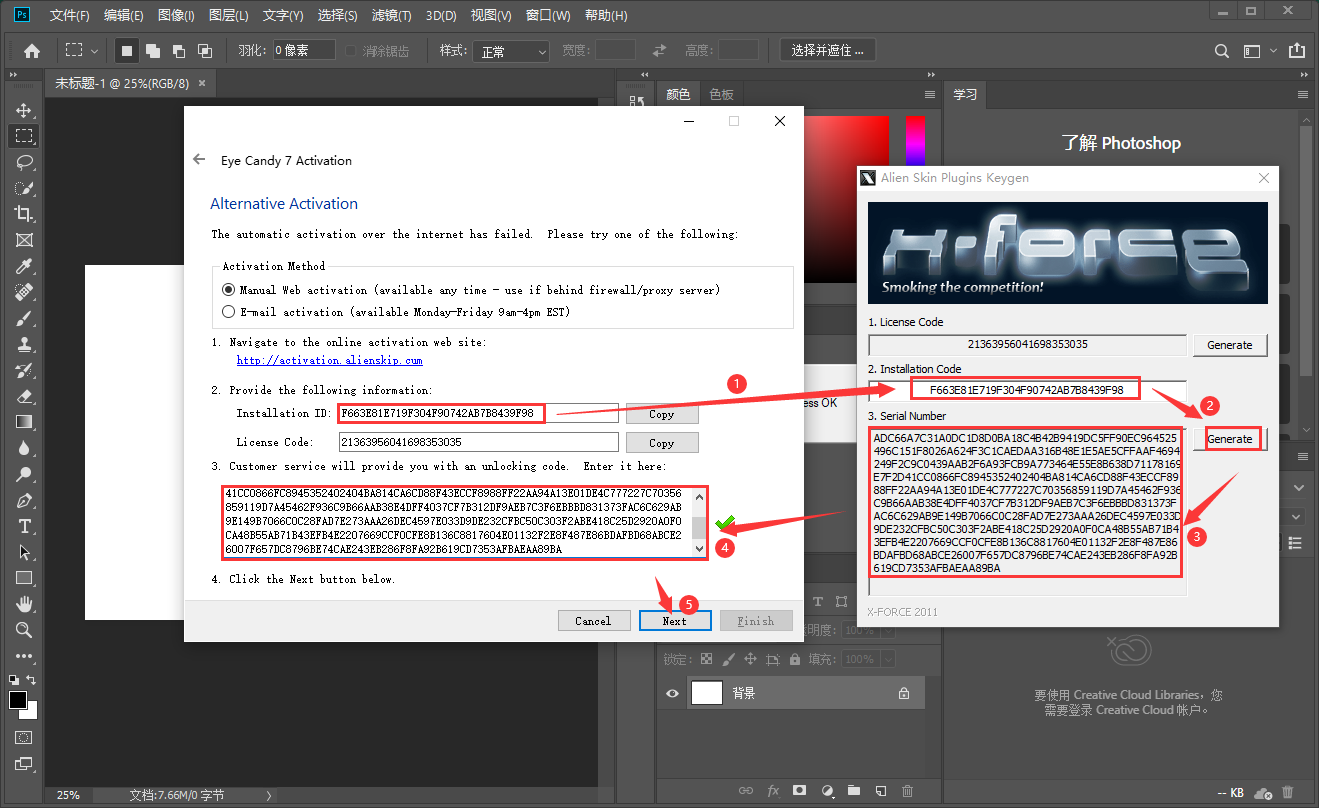Choose the Intersect with selection mode
Viewport: 1319px width, 808px height.
(x=204, y=50)
